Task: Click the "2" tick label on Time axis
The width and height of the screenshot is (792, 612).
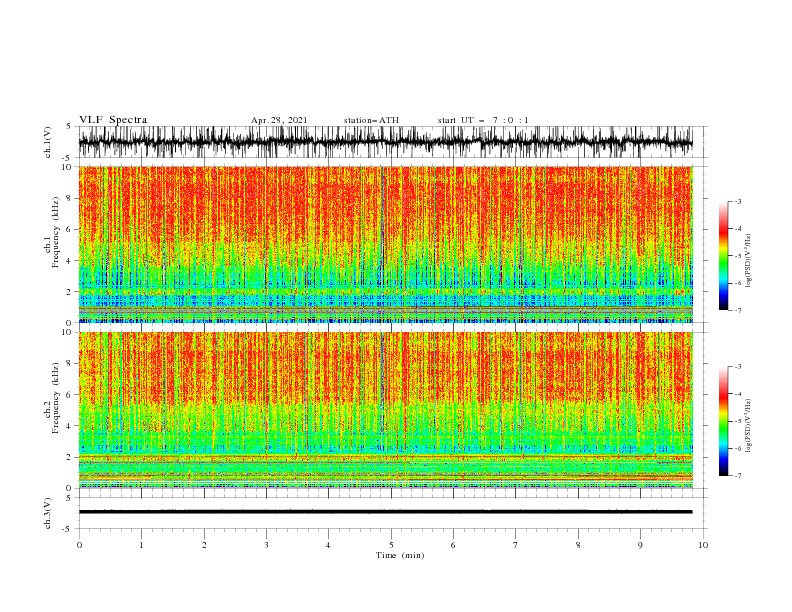Action: (x=204, y=545)
